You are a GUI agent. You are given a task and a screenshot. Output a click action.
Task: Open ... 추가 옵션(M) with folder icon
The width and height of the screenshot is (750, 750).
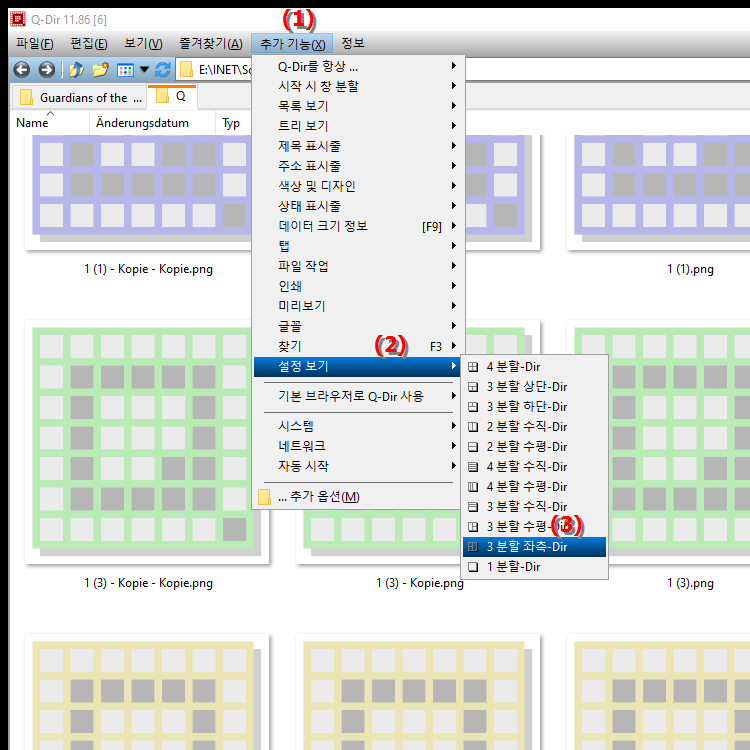tap(357, 497)
